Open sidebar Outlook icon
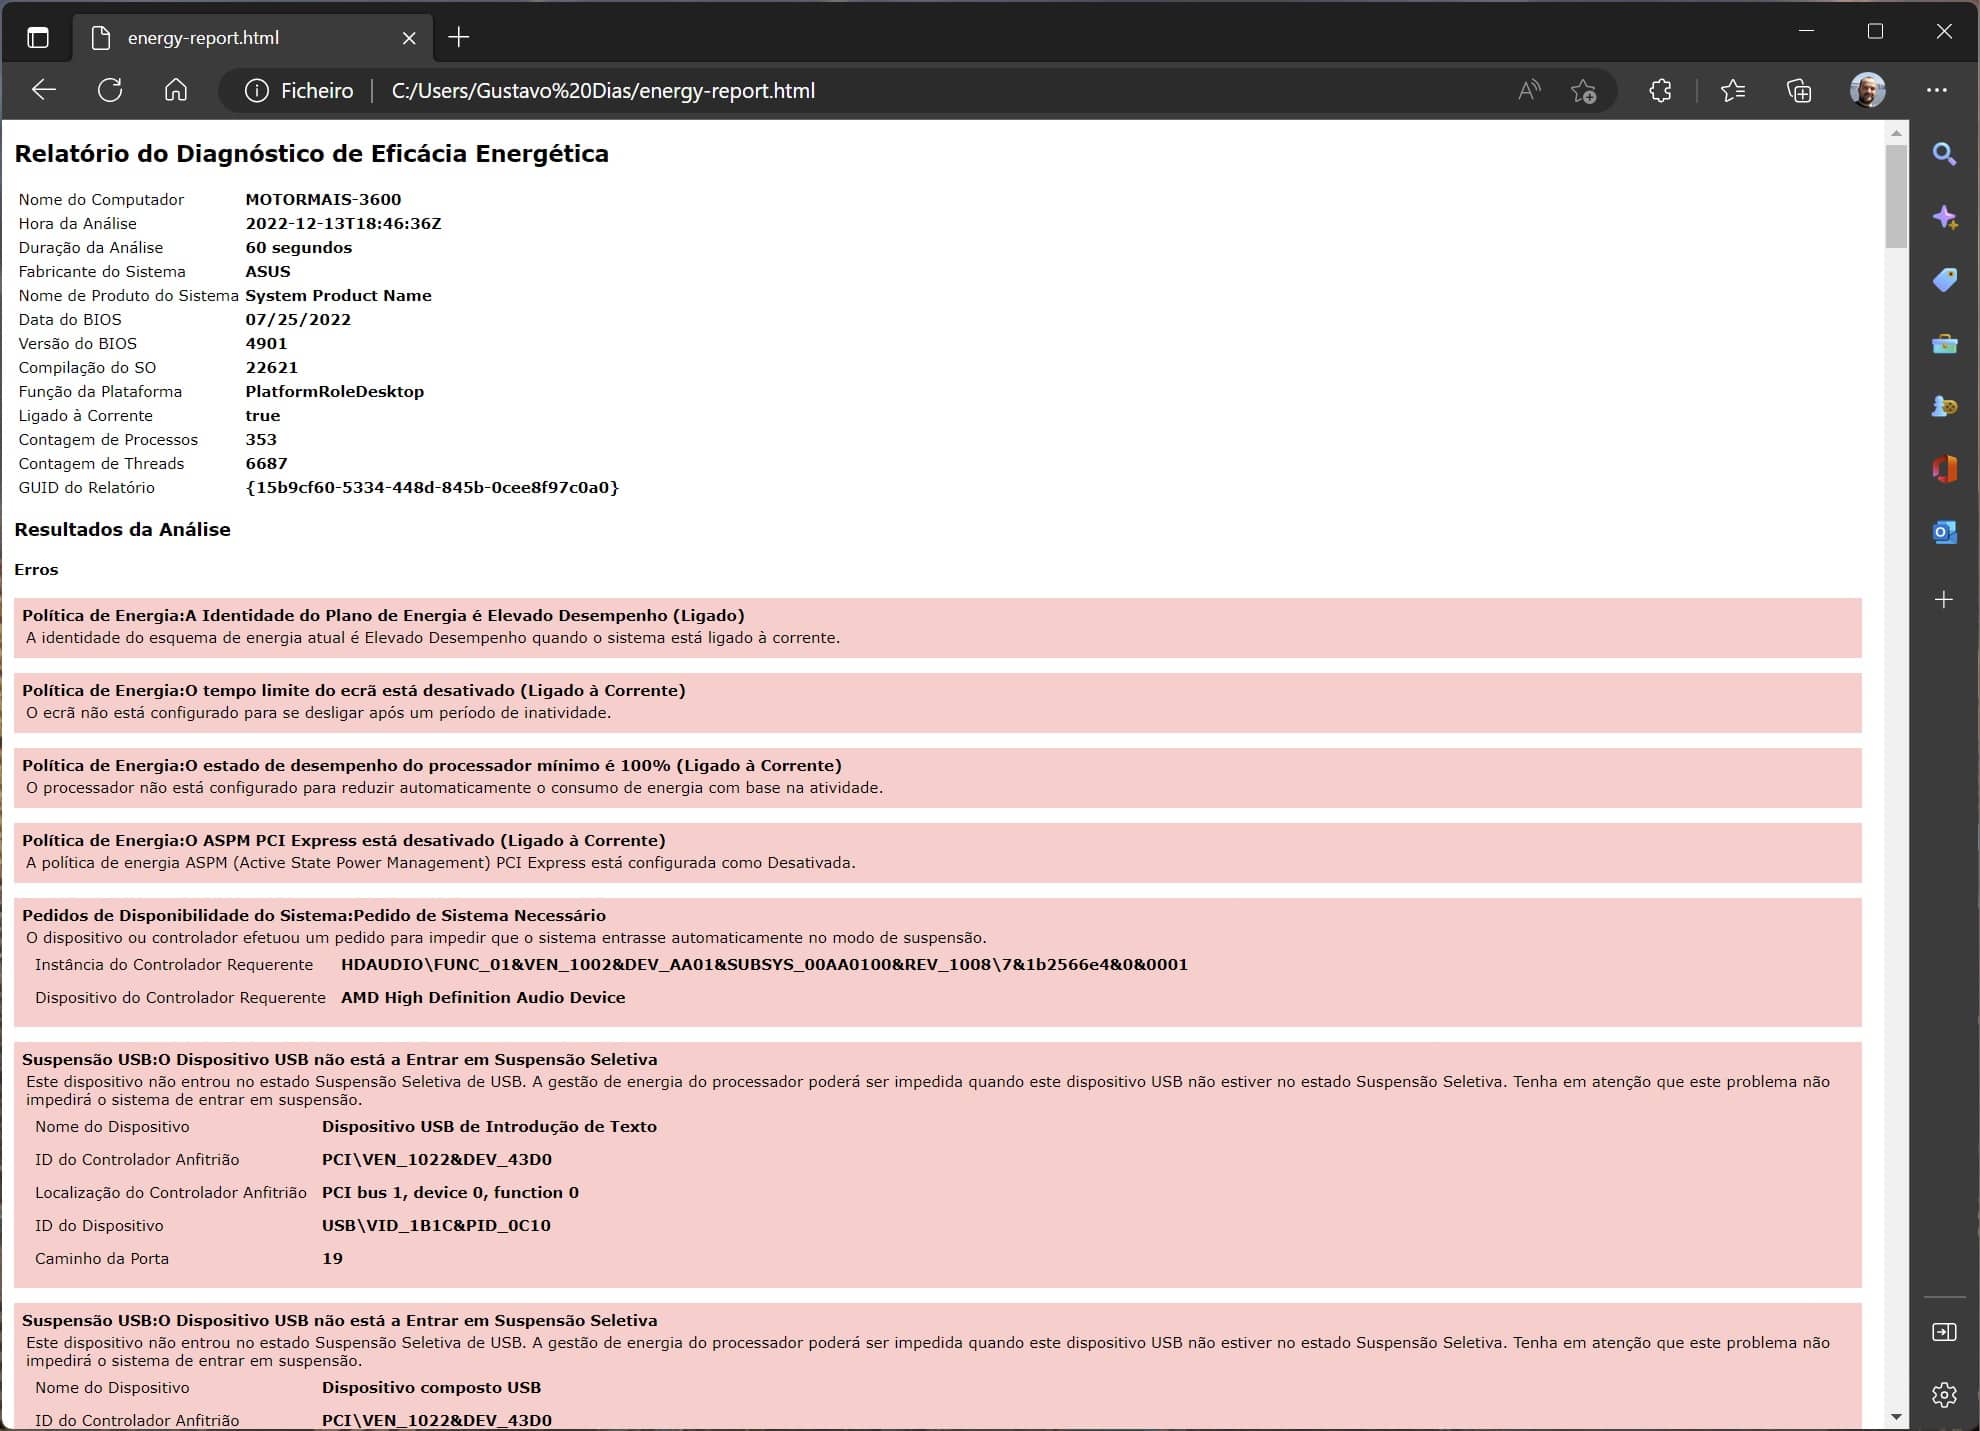 click(x=1944, y=532)
